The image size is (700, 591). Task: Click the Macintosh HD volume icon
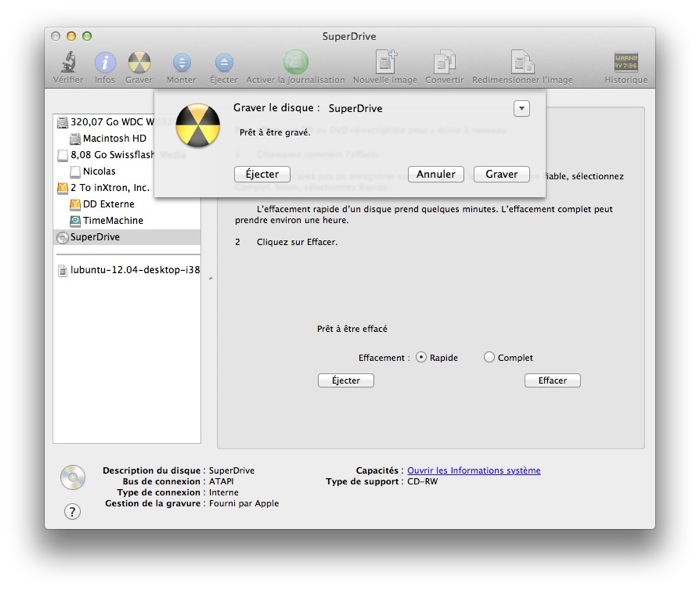click(x=75, y=139)
